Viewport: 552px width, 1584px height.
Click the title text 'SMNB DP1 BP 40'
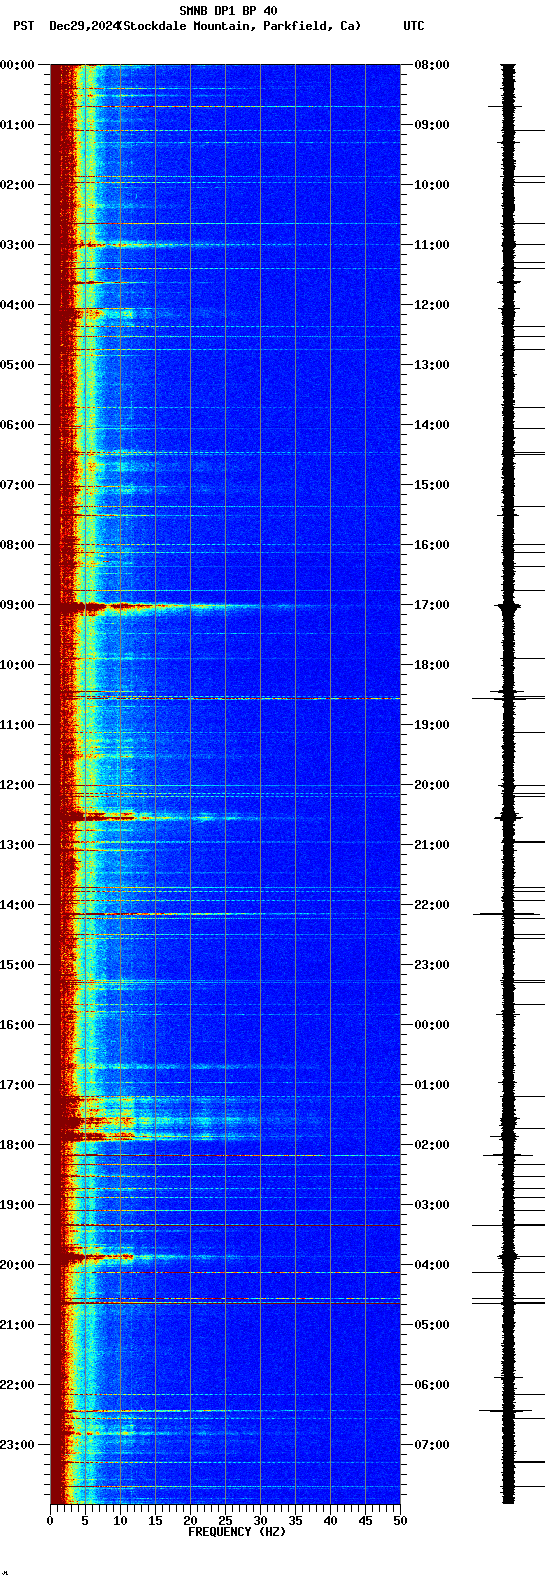[x=228, y=11]
